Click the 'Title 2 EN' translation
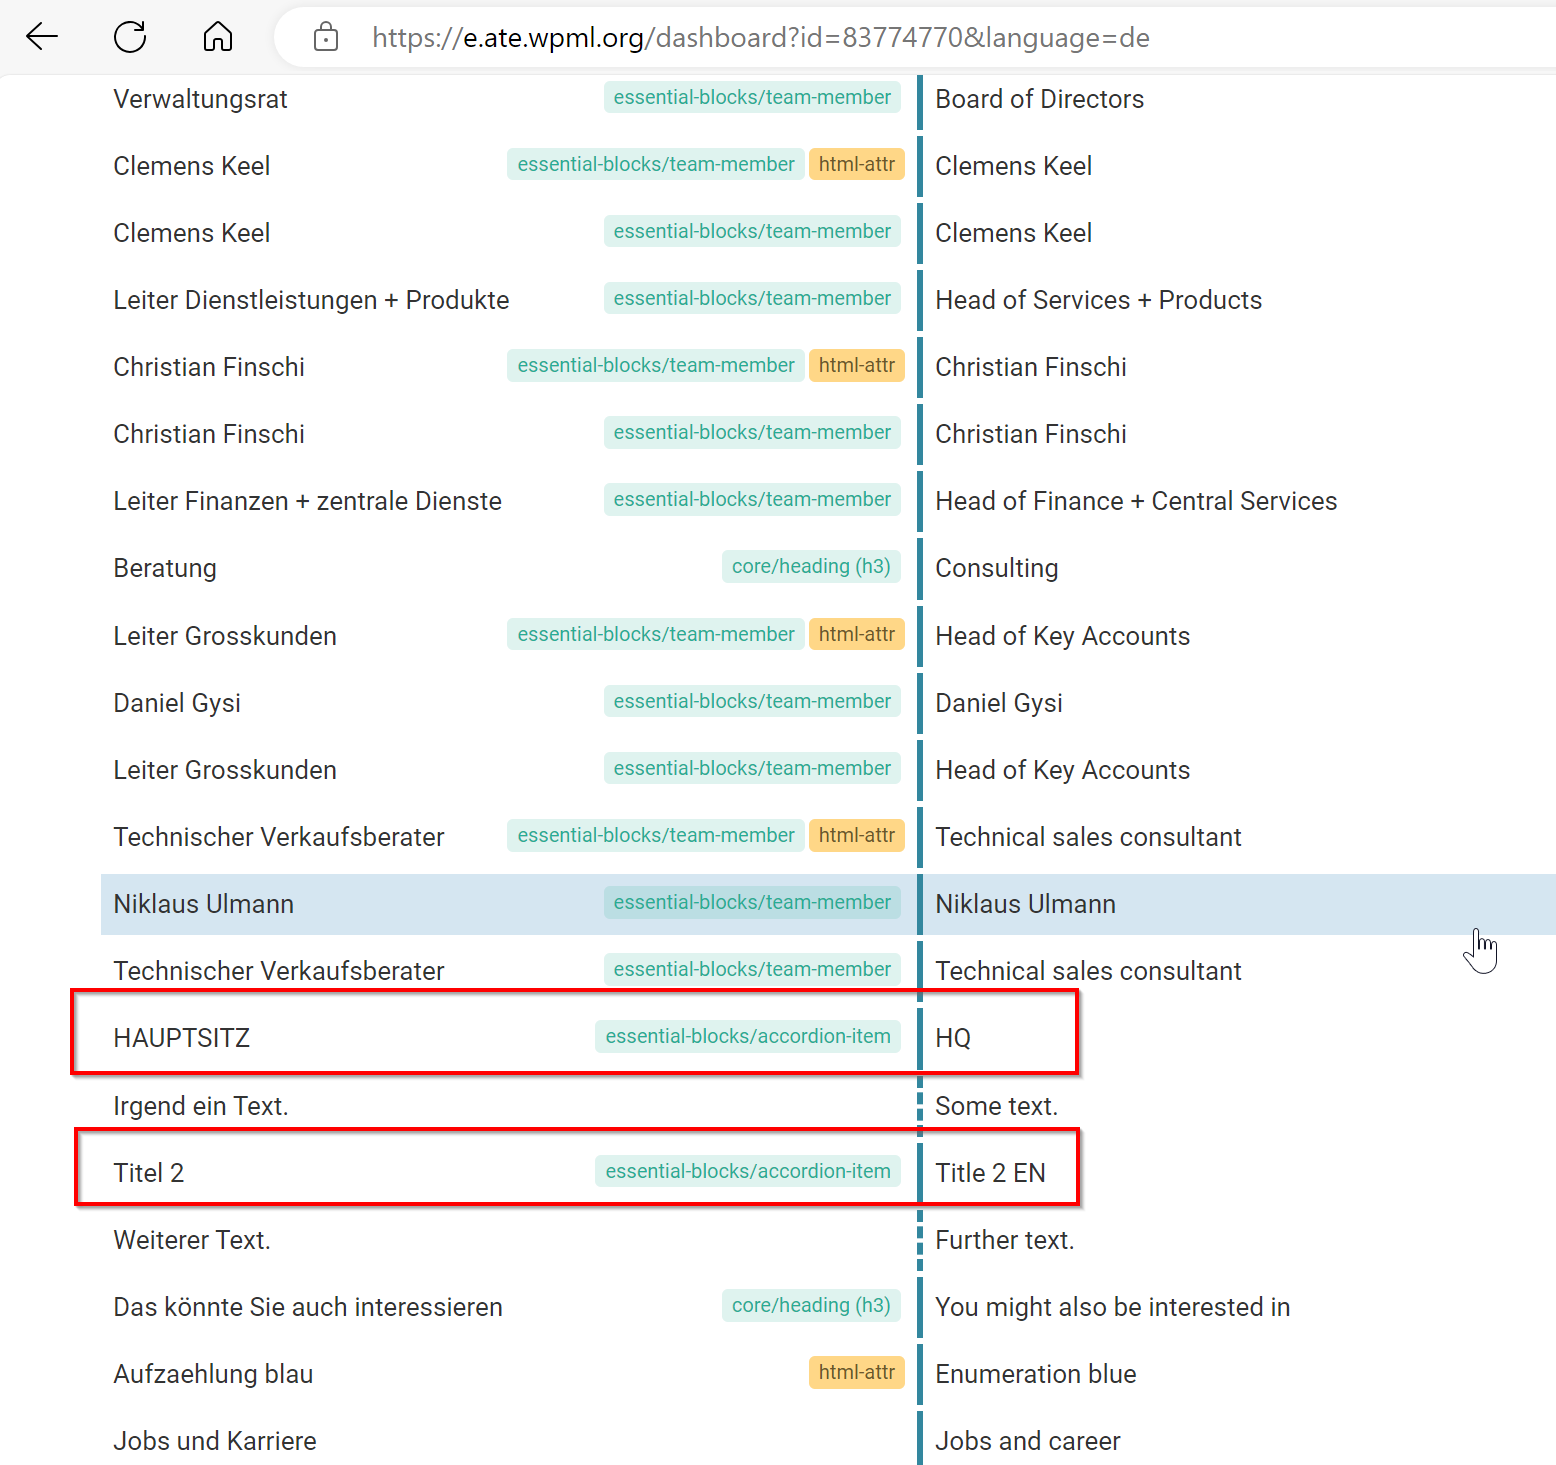1556x1465 pixels. pos(990,1173)
